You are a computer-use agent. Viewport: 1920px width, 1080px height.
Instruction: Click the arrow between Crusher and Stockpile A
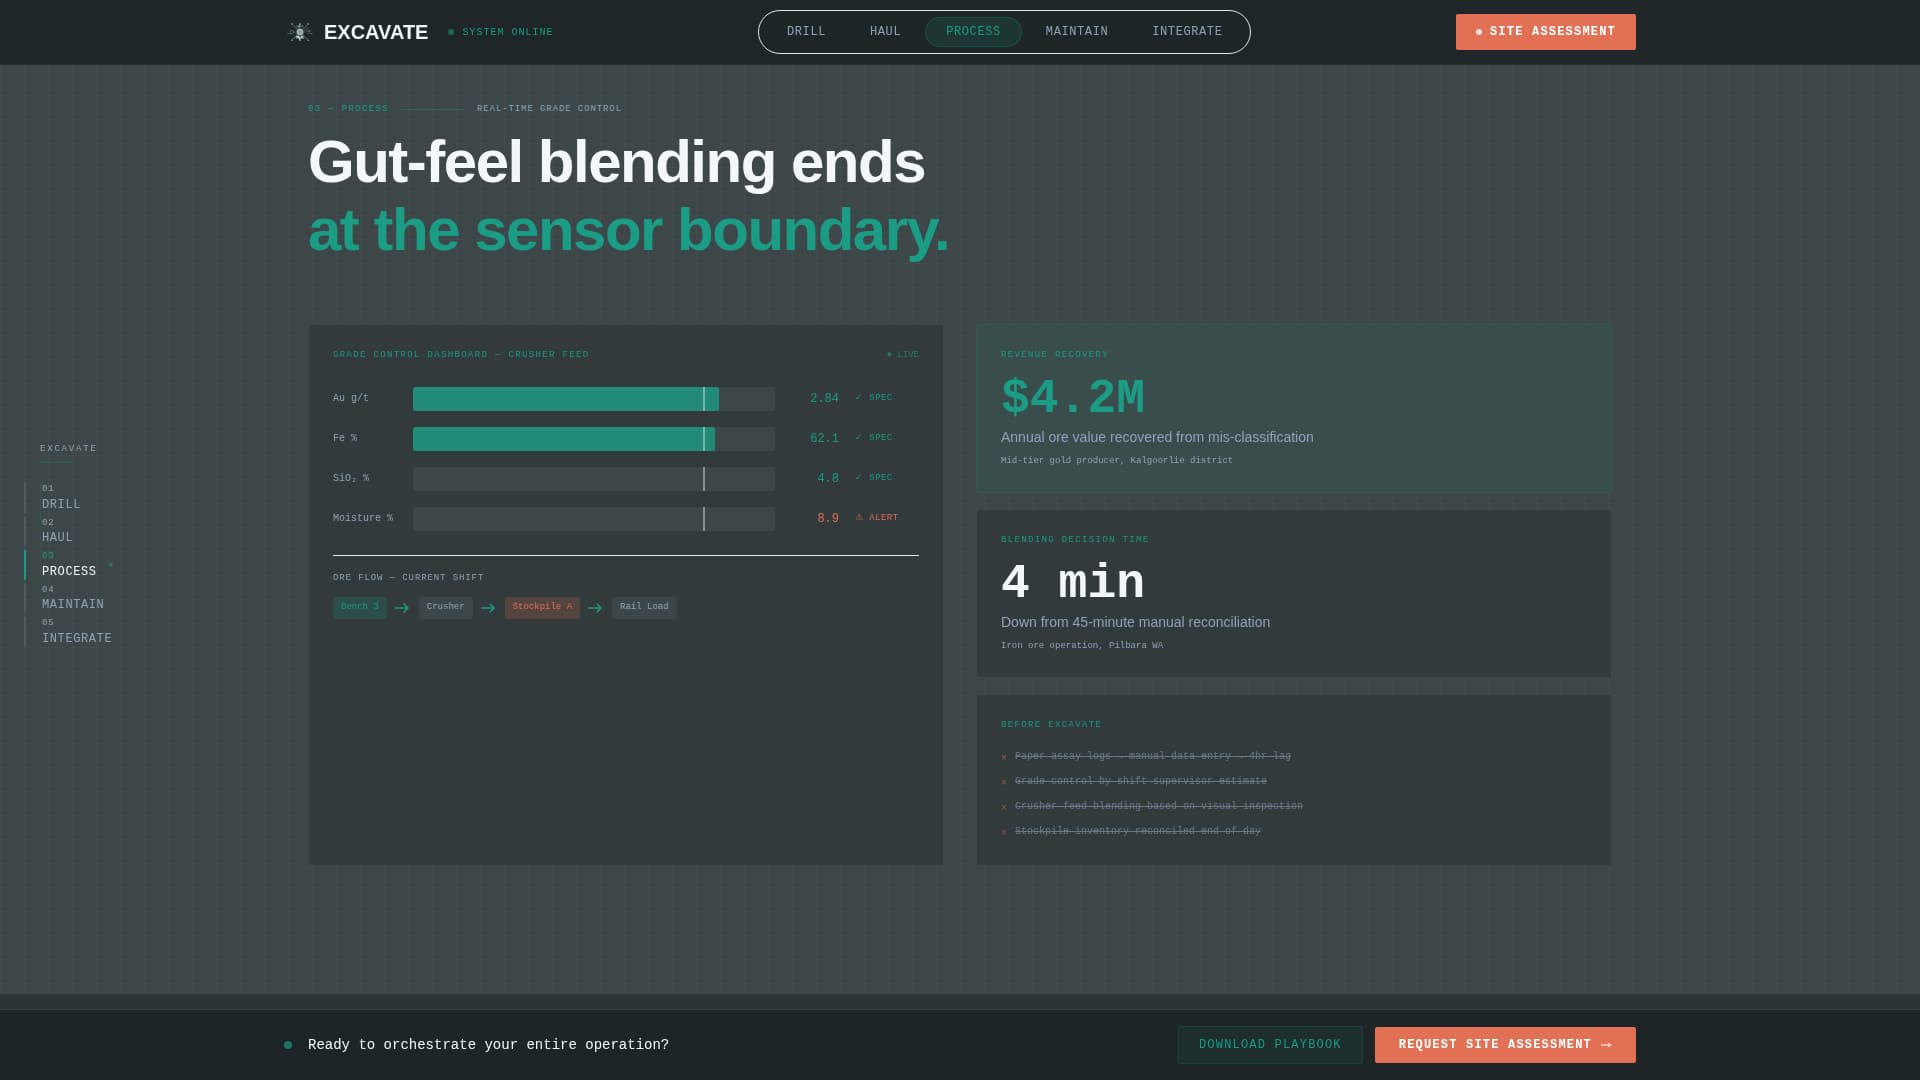click(x=487, y=607)
